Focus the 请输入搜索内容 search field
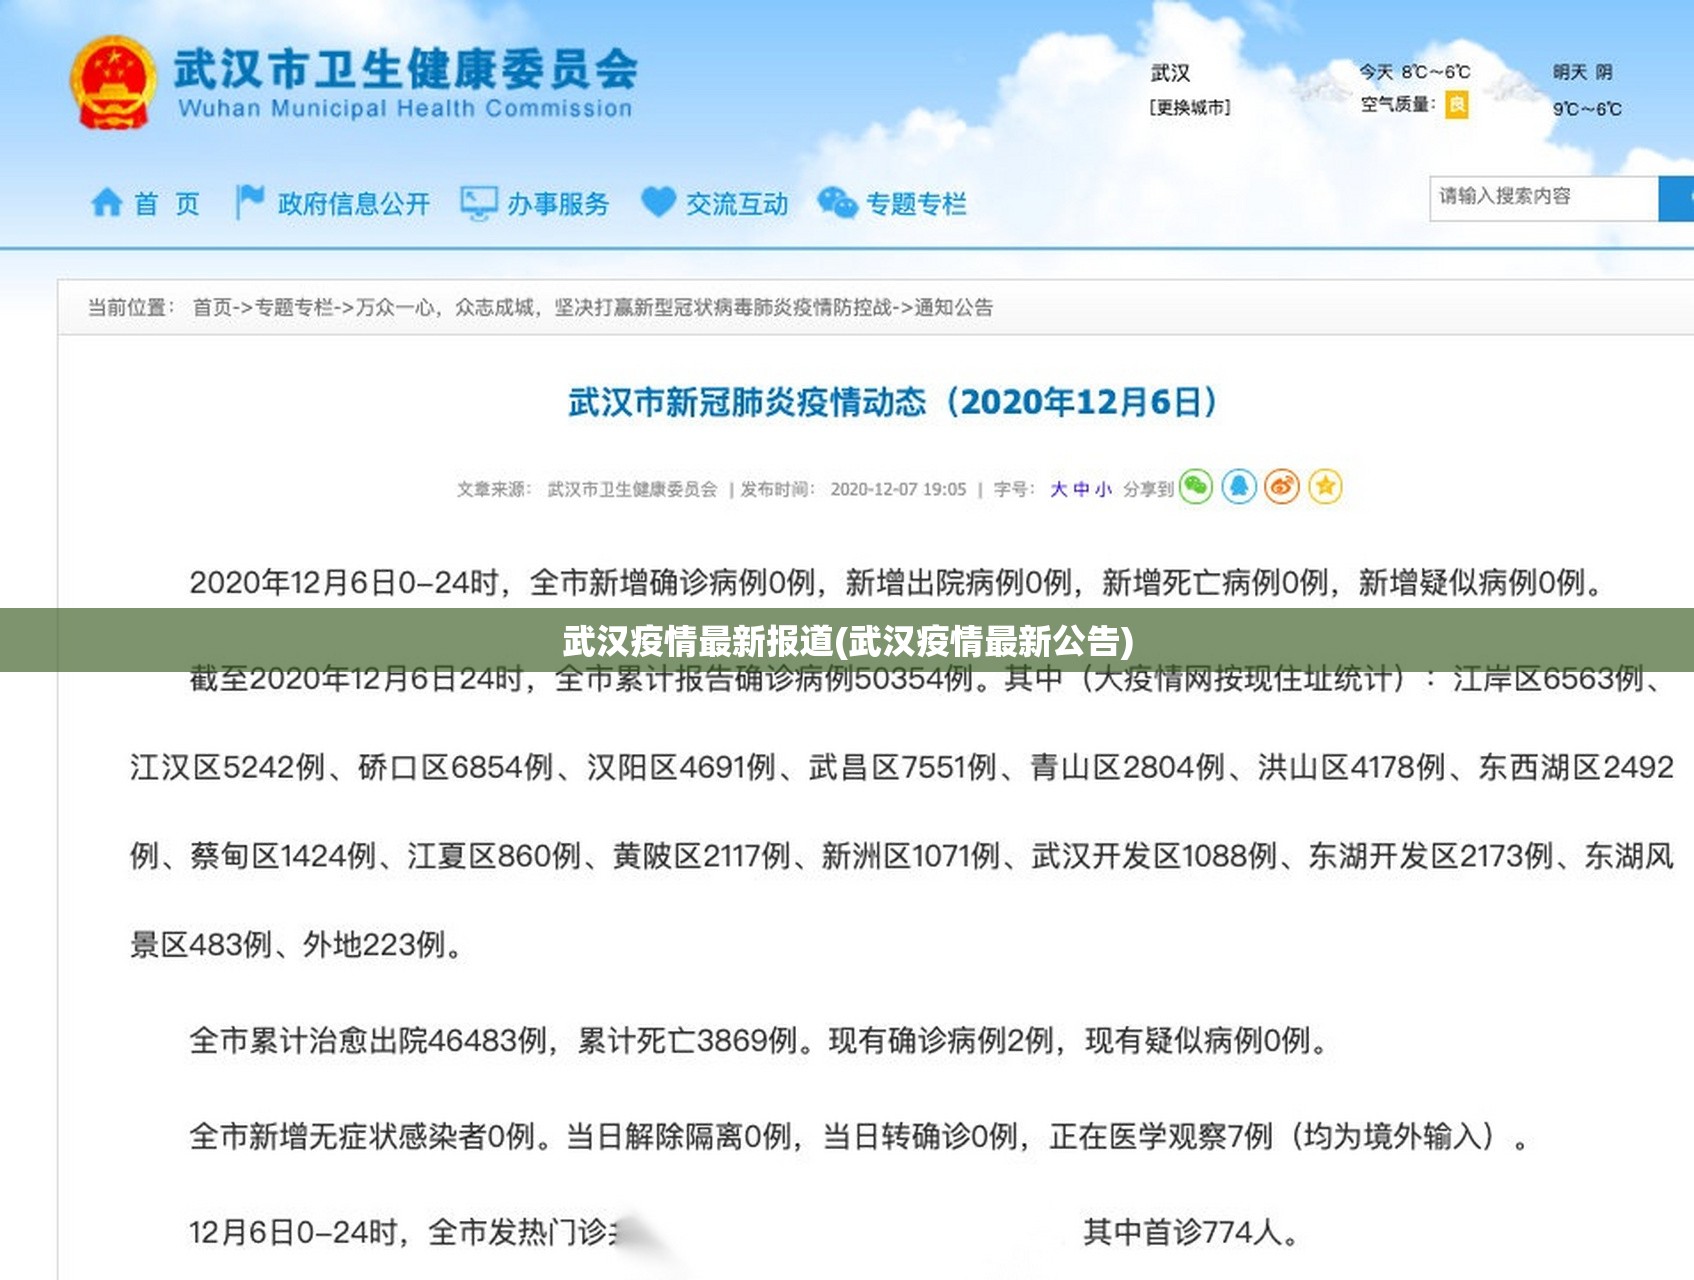 coord(1544,198)
